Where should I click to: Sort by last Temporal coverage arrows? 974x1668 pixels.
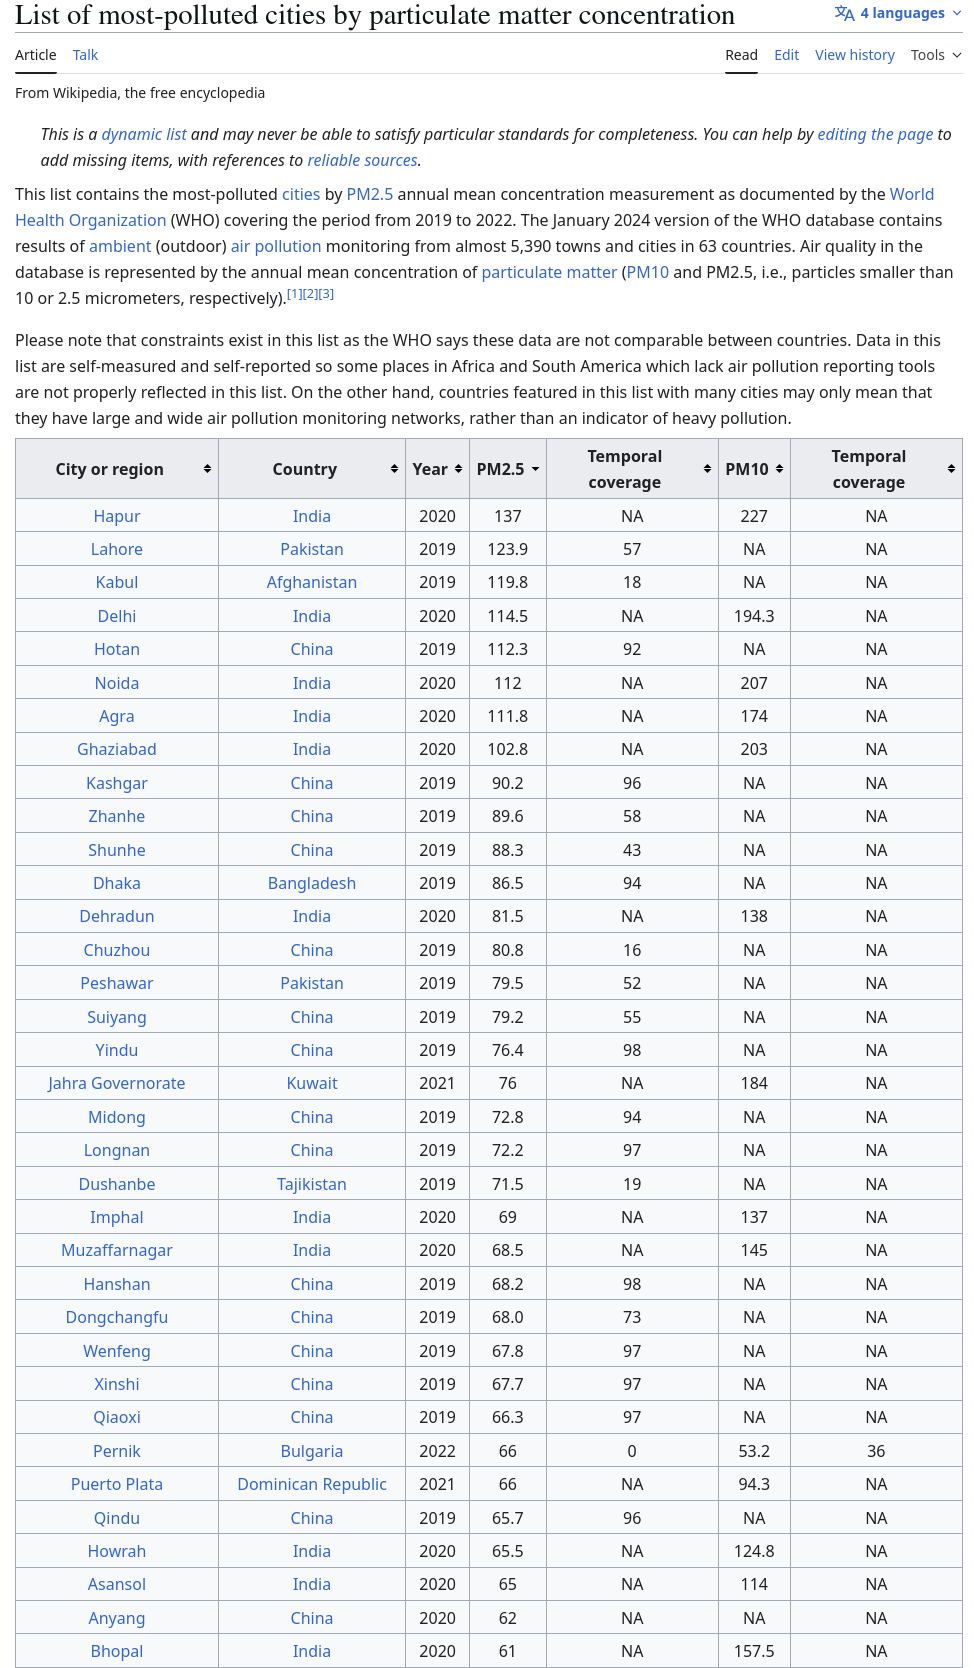click(951, 469)
